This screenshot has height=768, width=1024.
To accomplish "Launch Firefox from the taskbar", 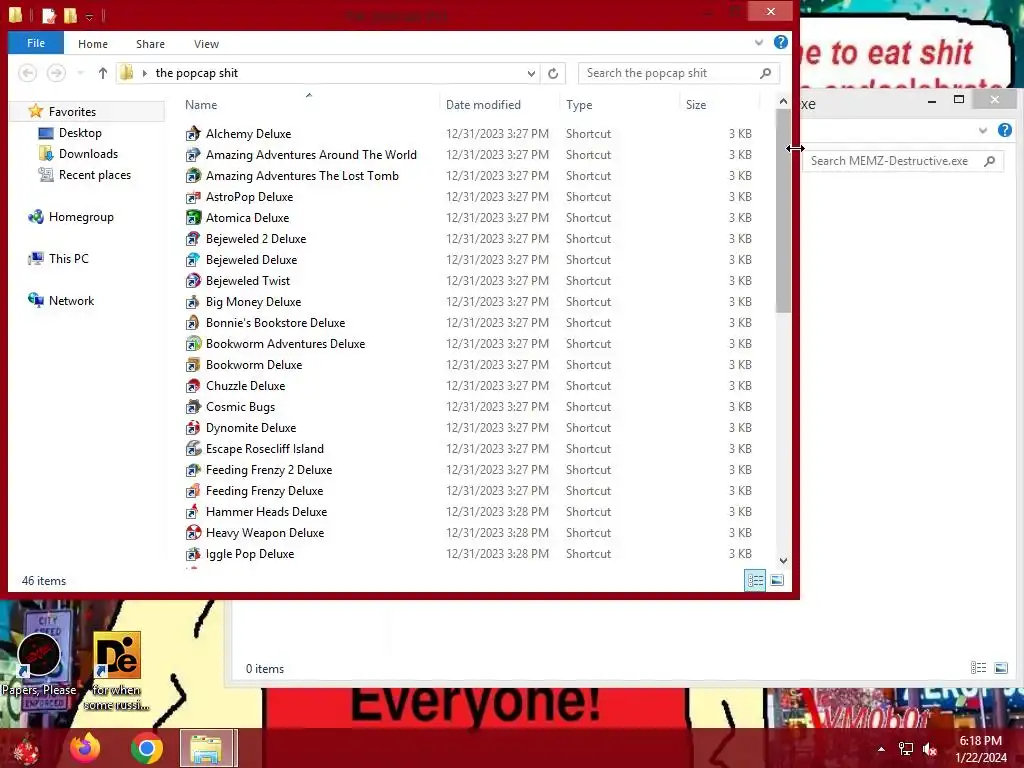I will [85, 748].
